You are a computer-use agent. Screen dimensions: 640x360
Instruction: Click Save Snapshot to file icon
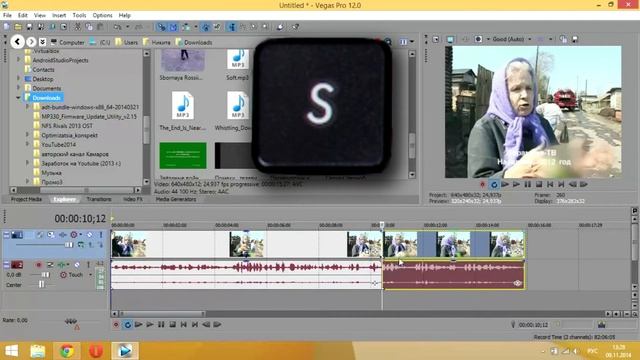pyautogui.click(x=575, y=39)
